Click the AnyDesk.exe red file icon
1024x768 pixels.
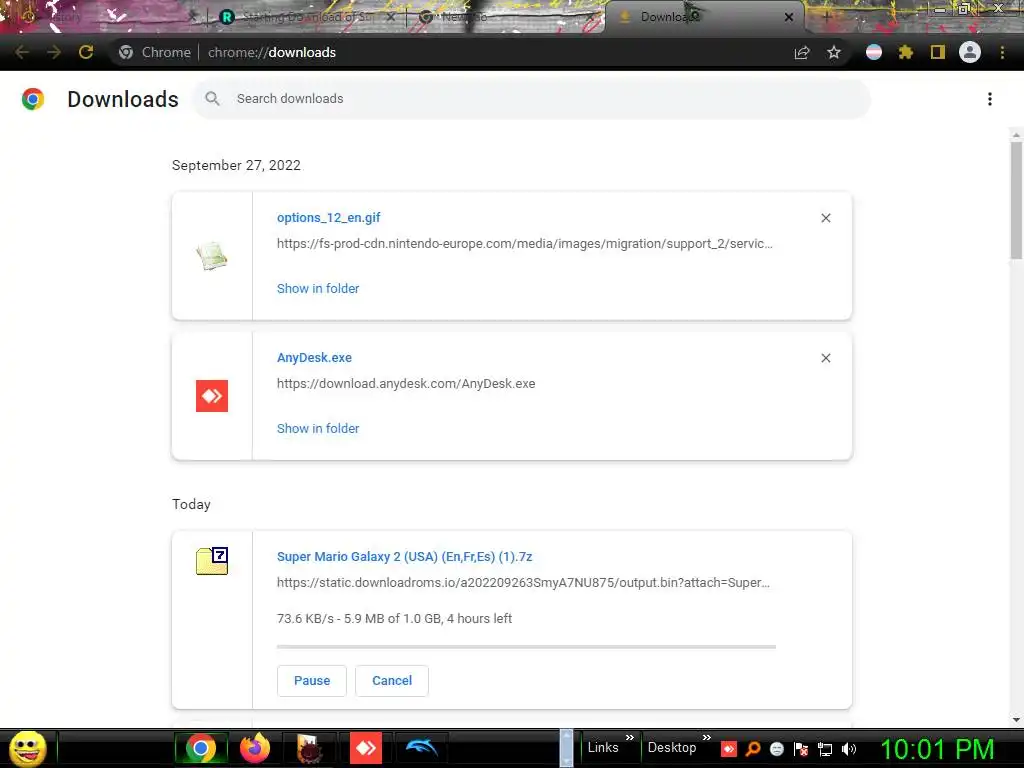point(212,396)
